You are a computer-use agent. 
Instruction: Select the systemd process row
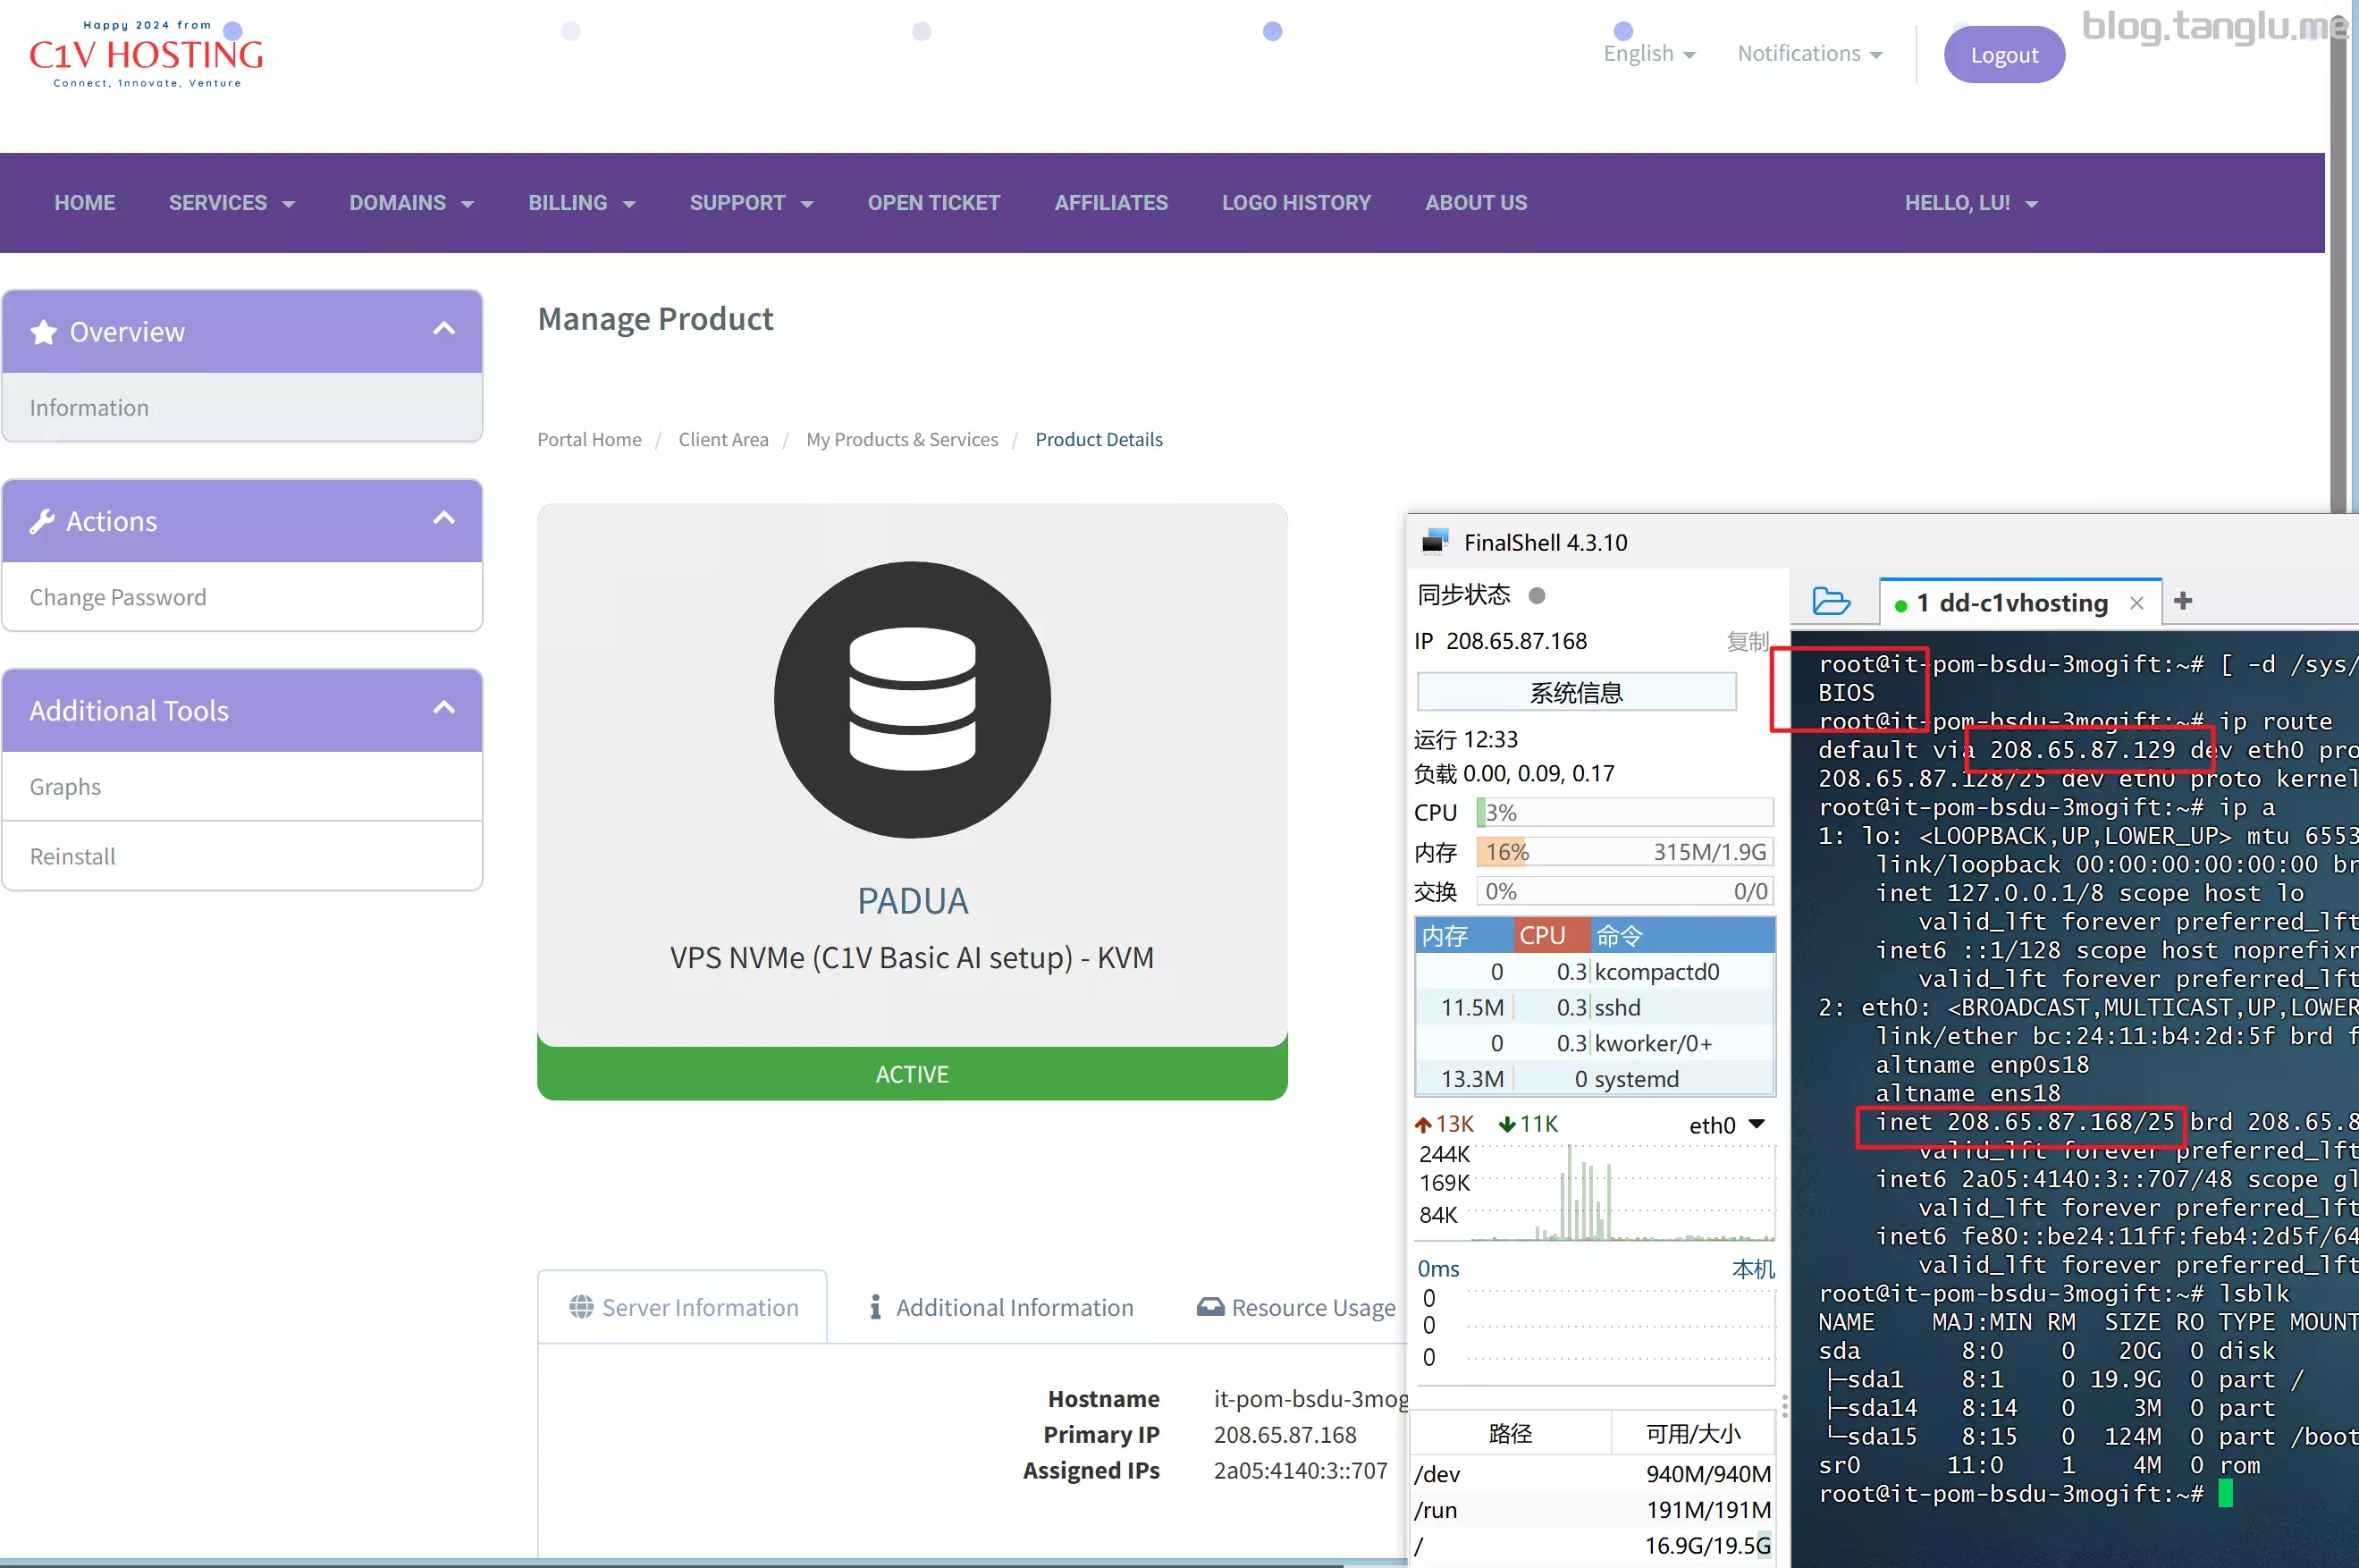click(x=1595, y=1079)
